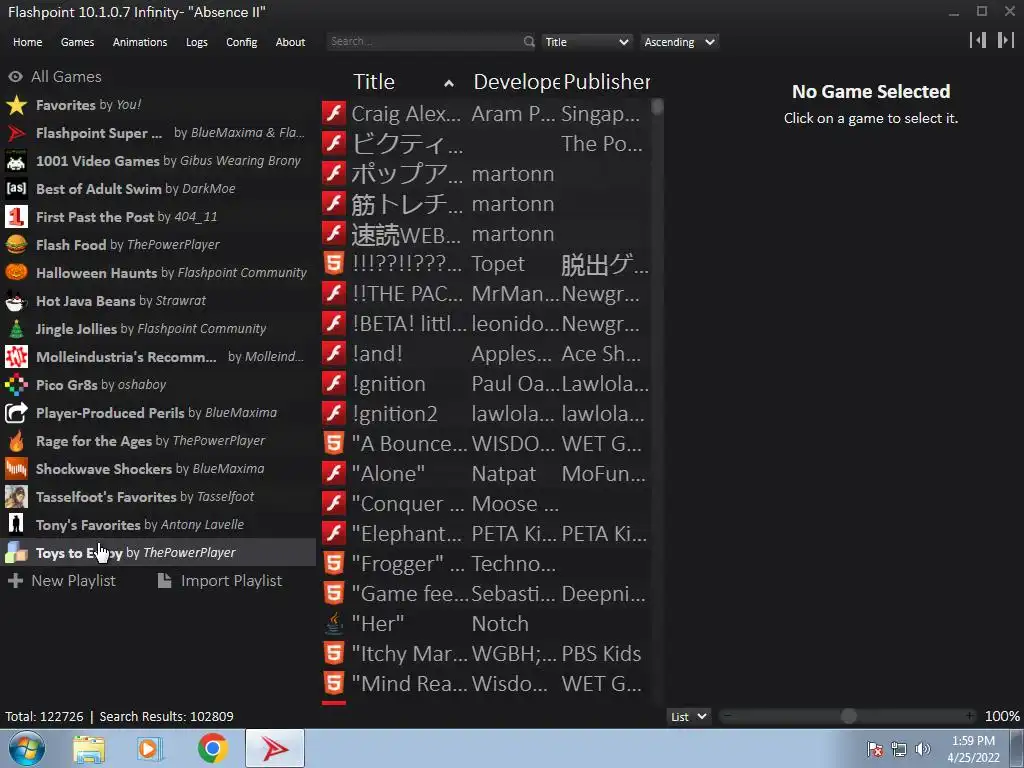Click the Rage for the Ages flame icon

point(16,441)
